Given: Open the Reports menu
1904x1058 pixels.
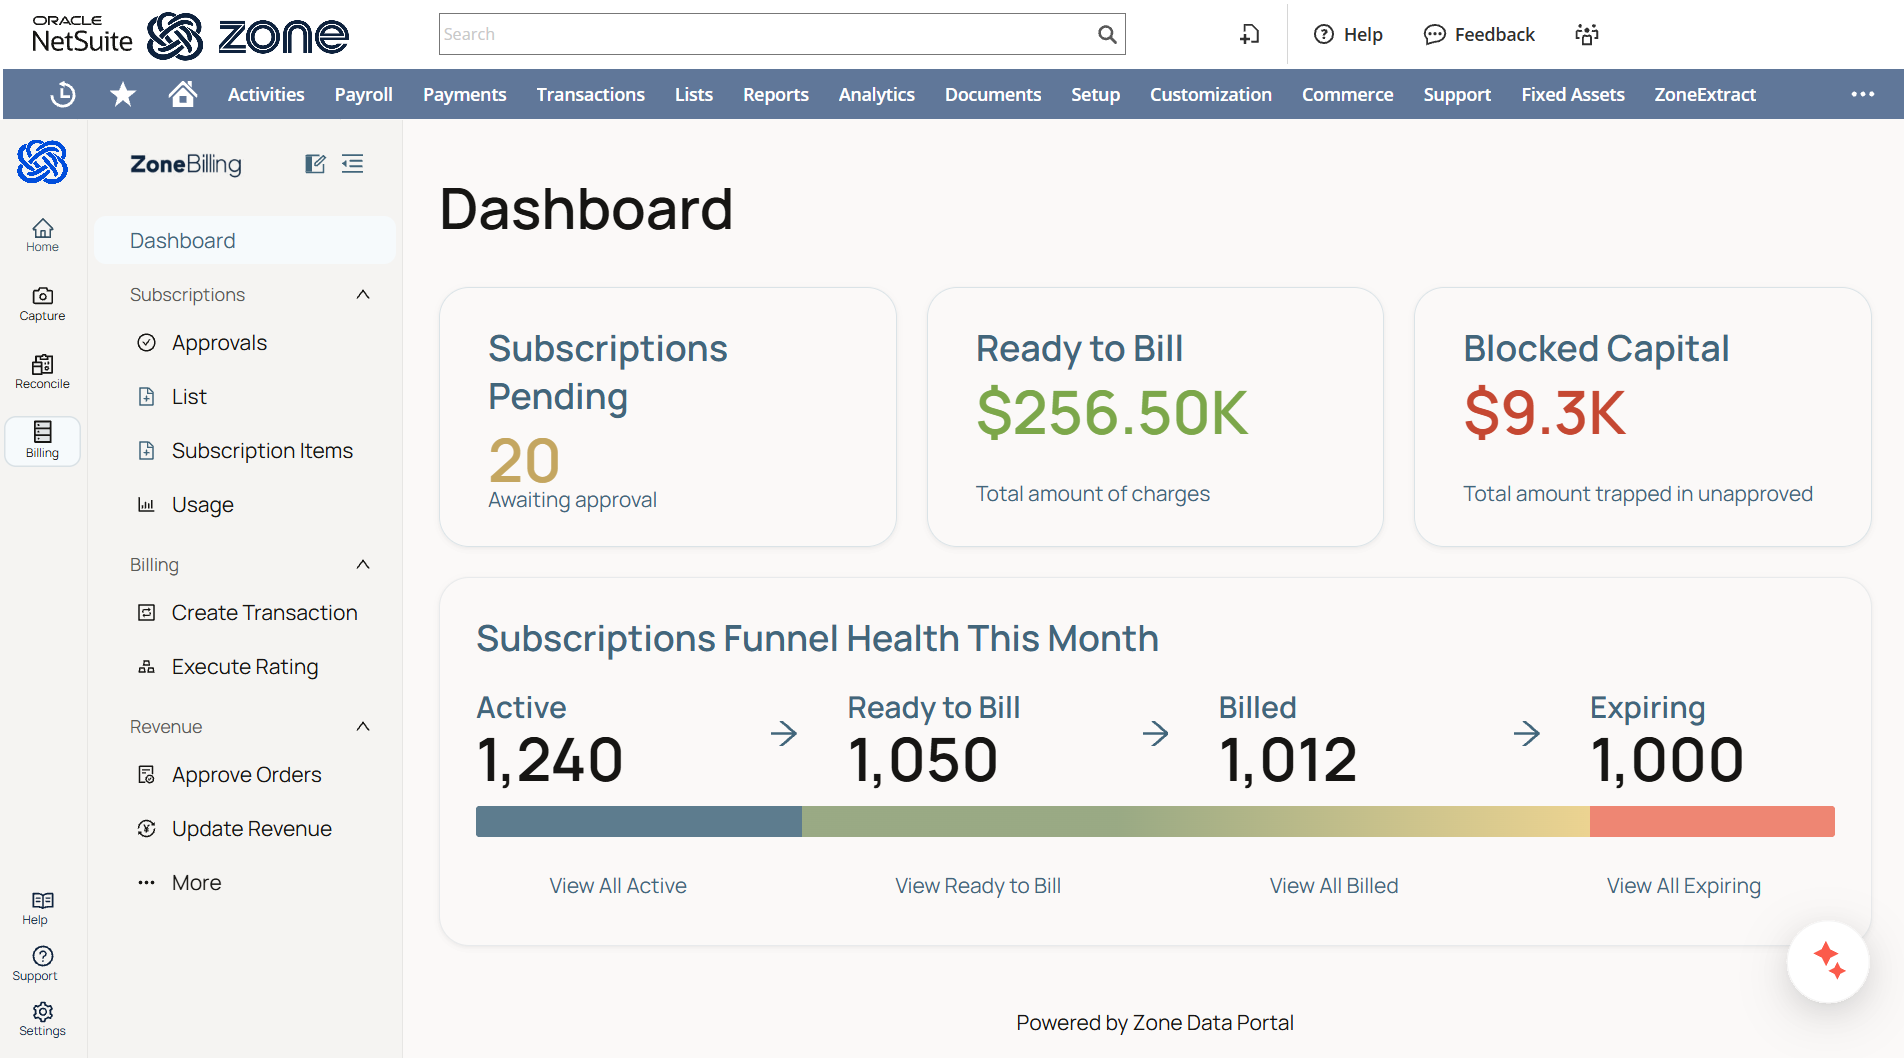Looking at the screenshot, I should [775, 94].
